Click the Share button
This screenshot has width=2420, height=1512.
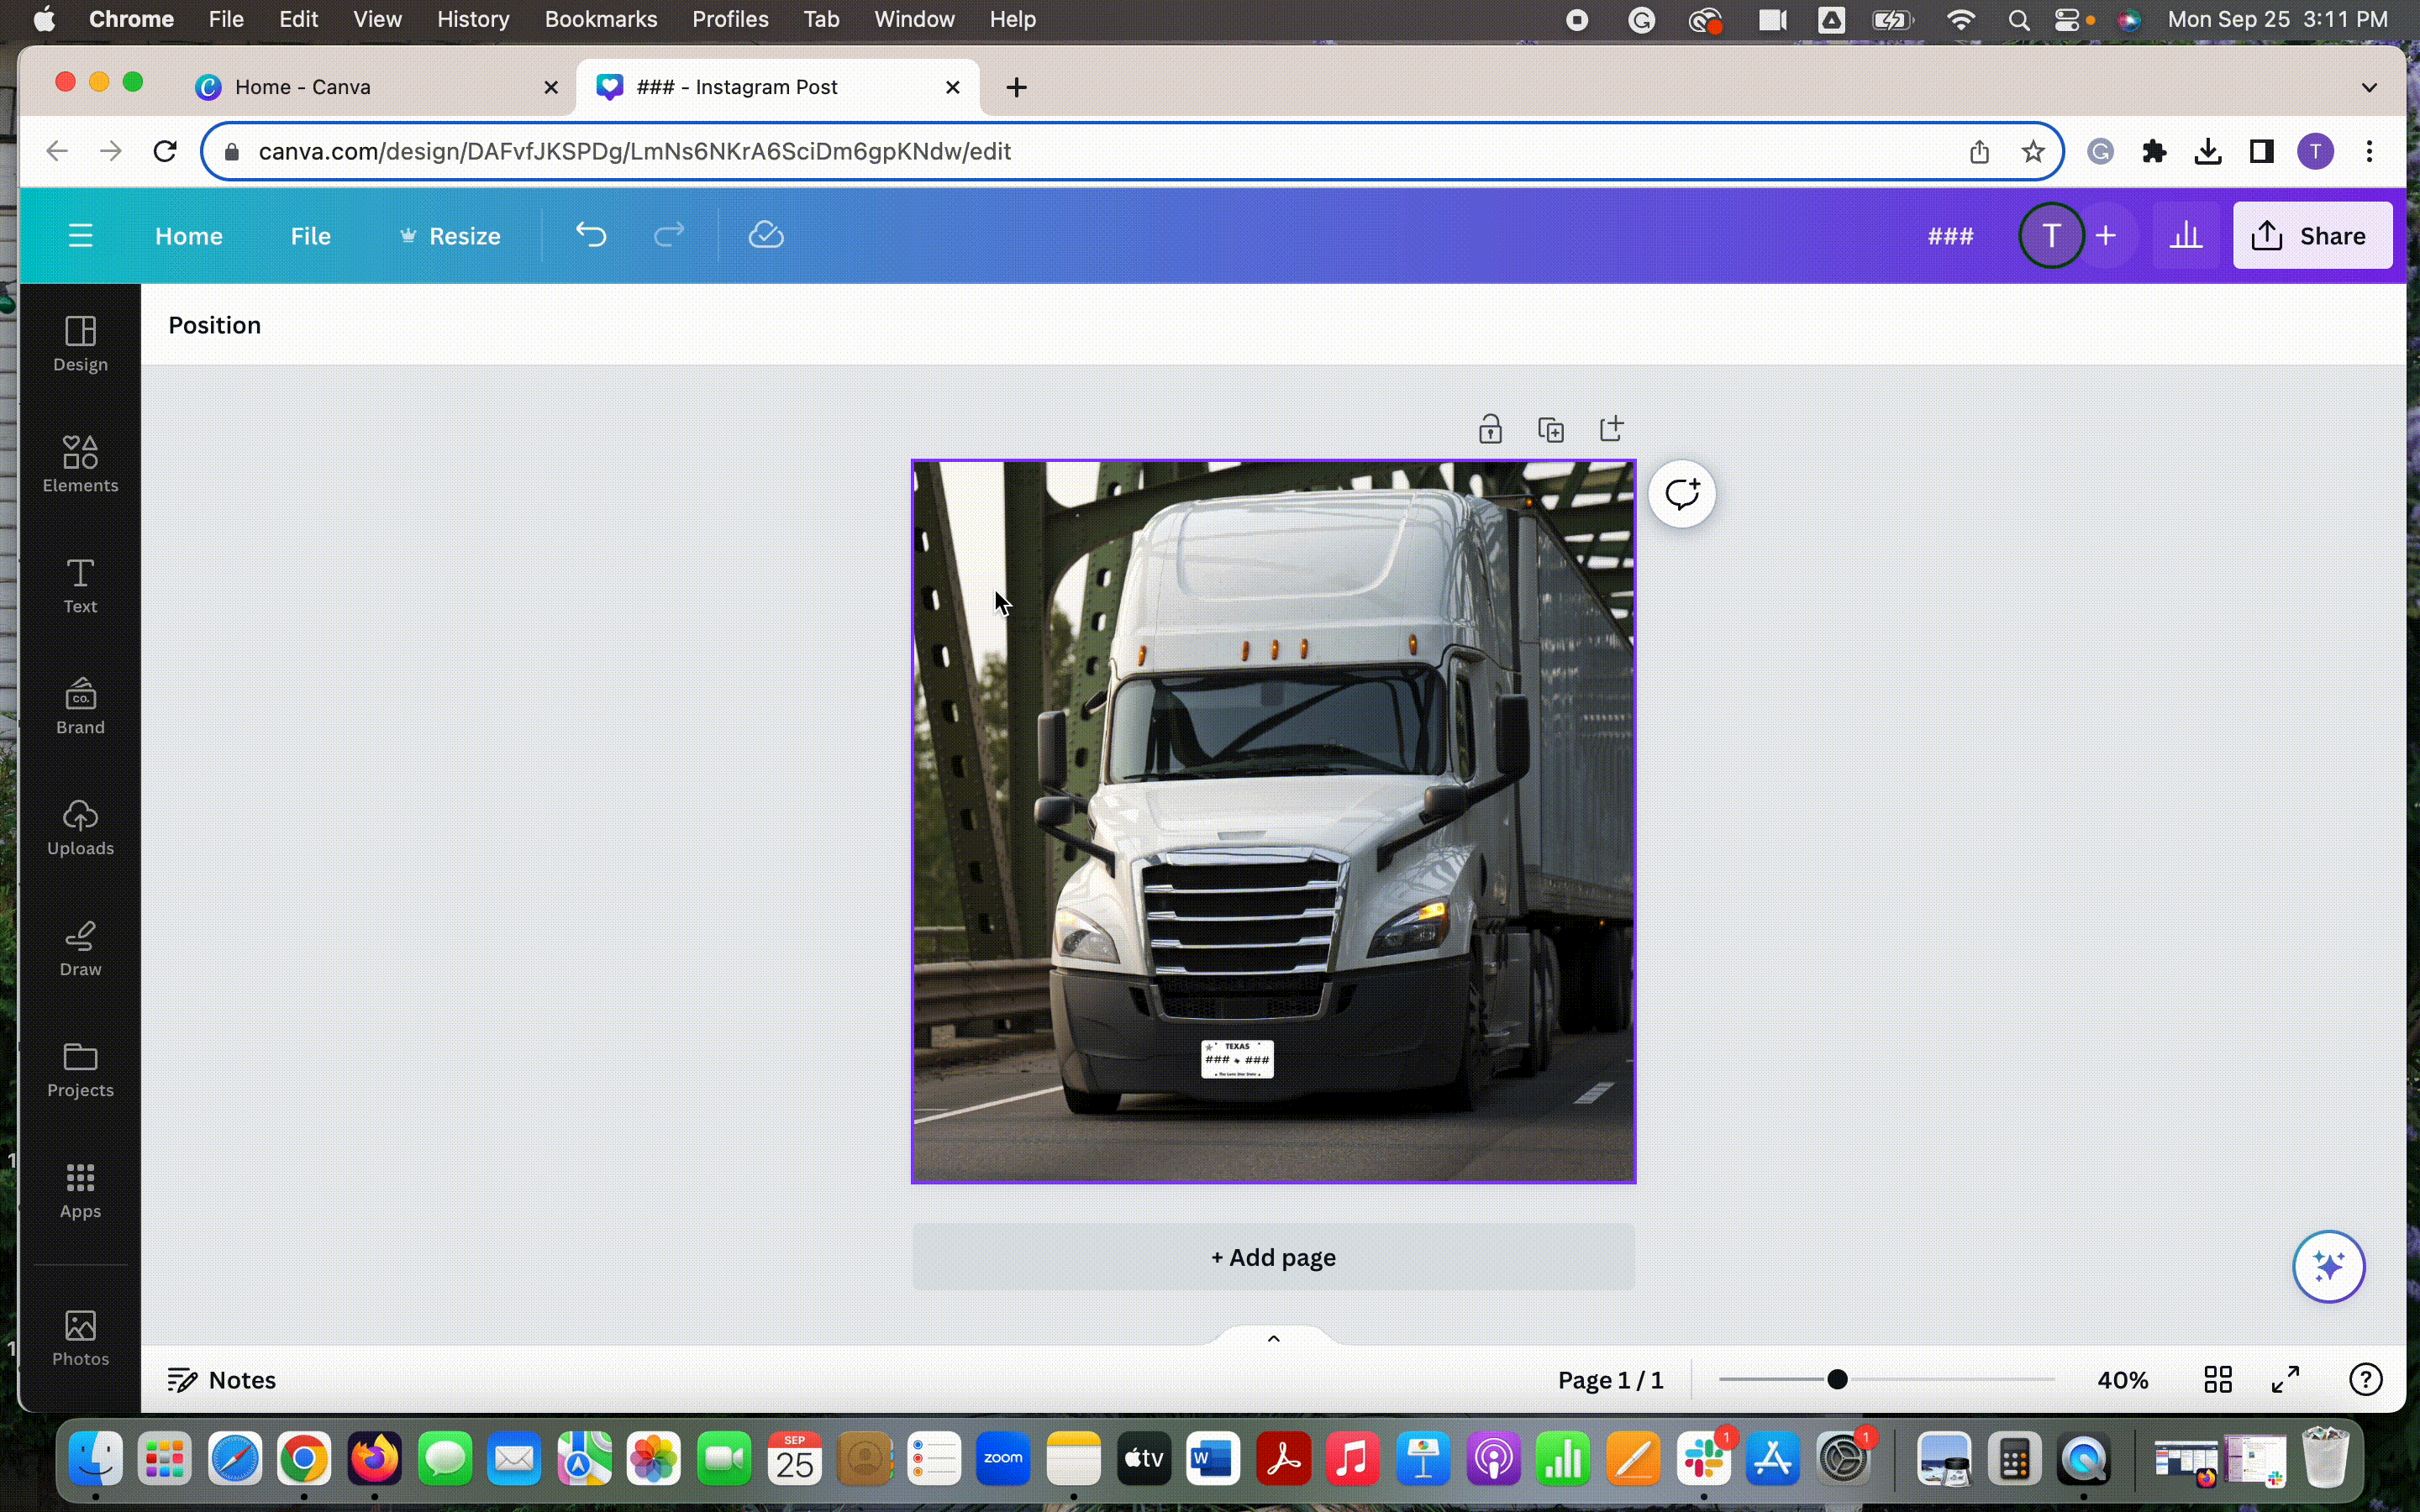pyautogui.click(x=2312, y=236)
